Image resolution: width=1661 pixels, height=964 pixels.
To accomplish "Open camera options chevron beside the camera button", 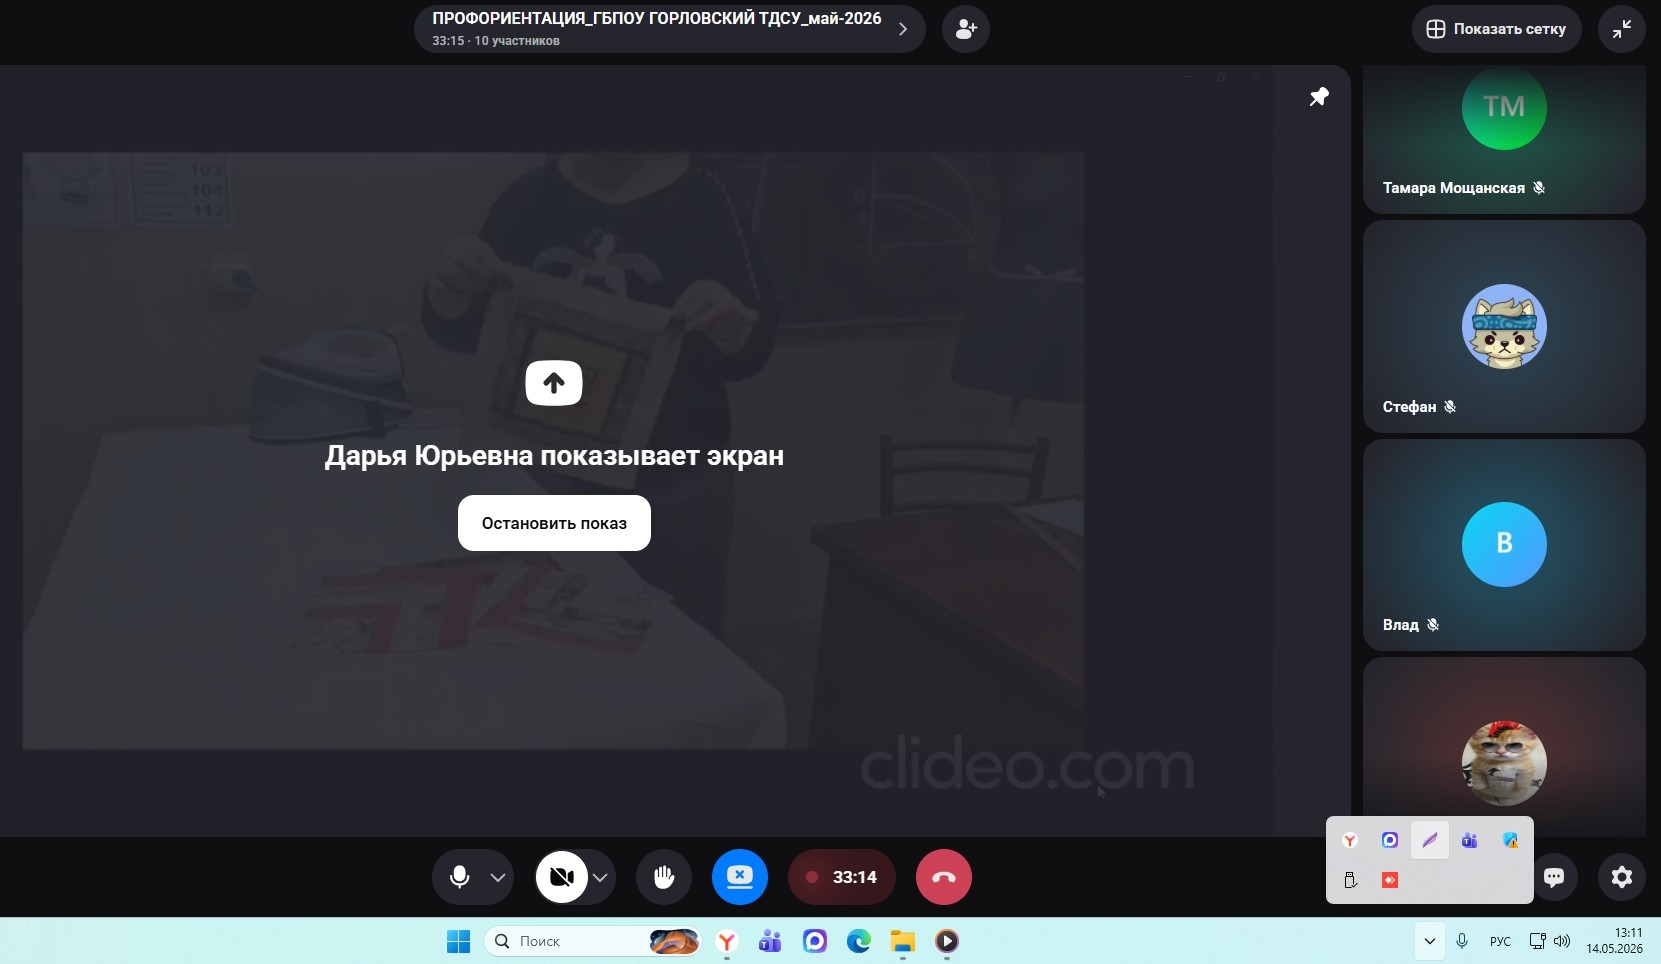I will coord(600,878).
